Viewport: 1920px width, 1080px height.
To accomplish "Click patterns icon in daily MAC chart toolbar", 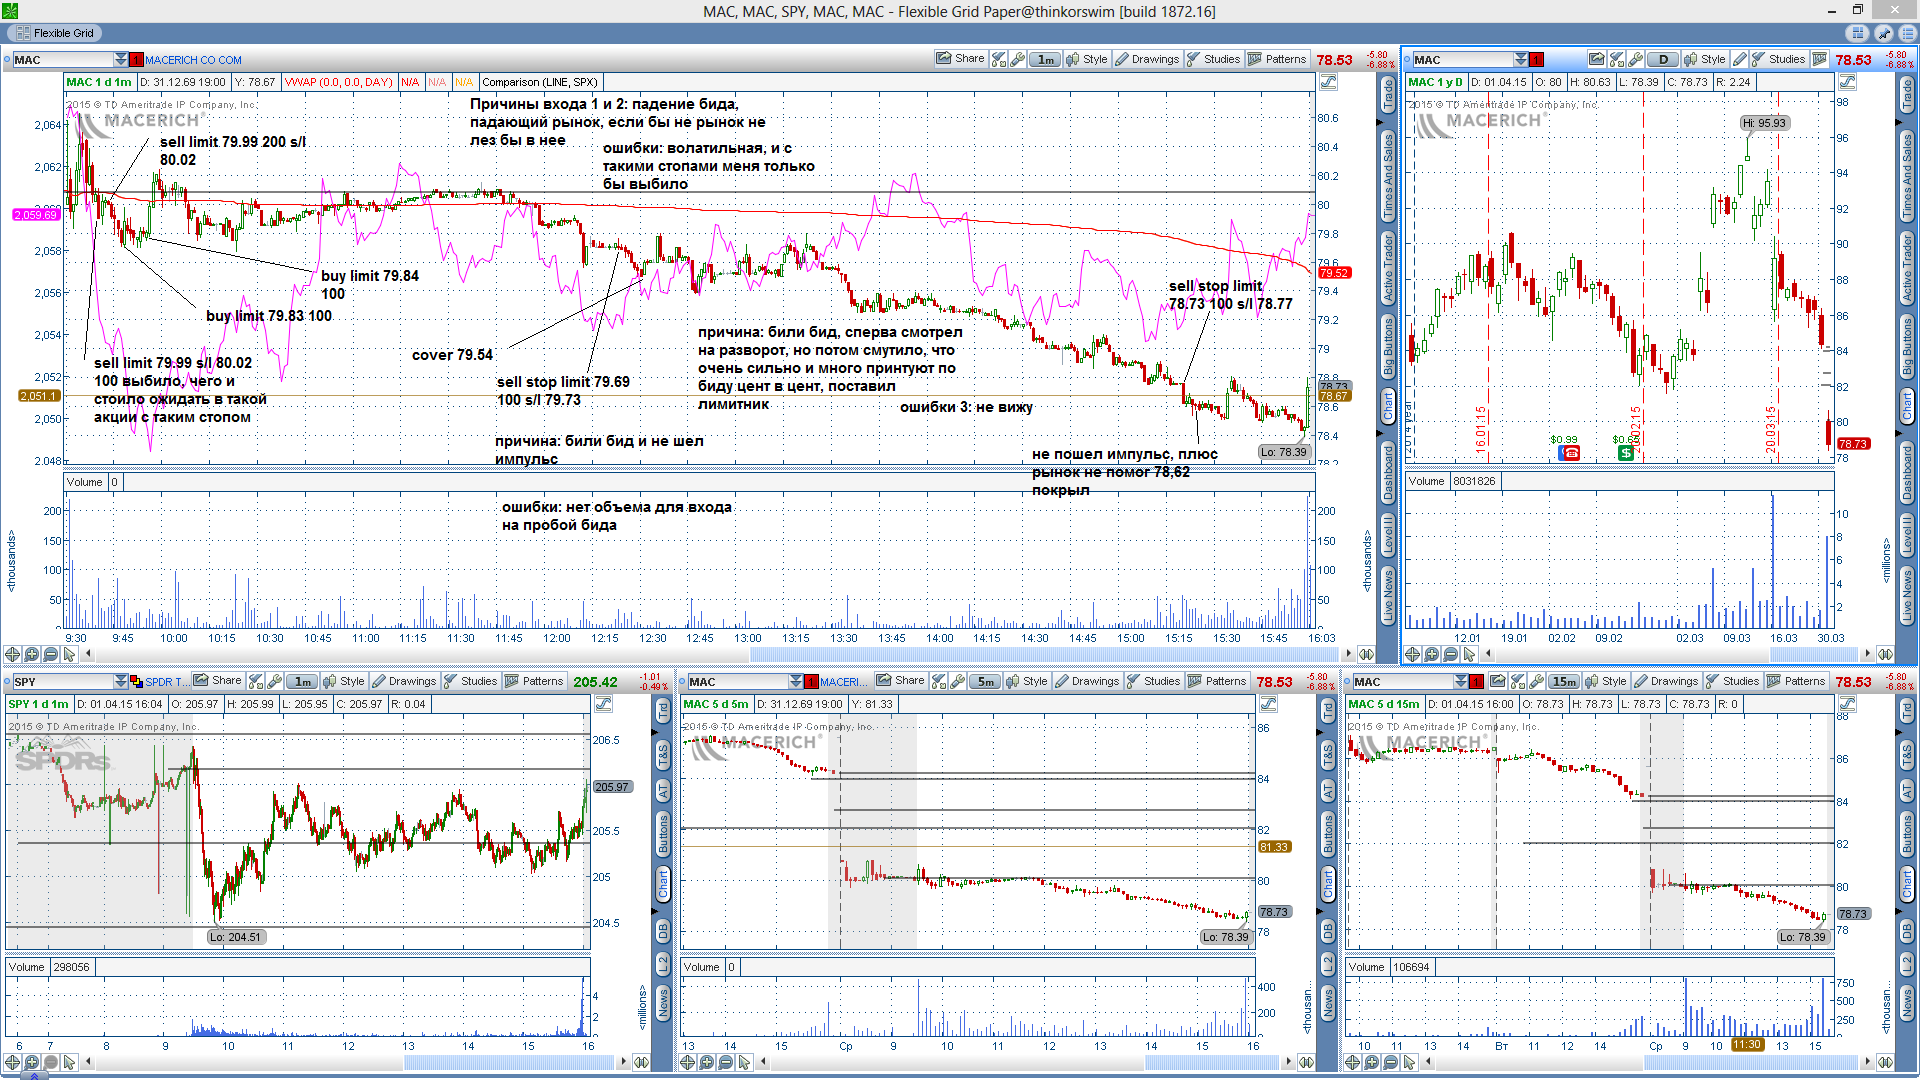I will [x=1820, y=59].
